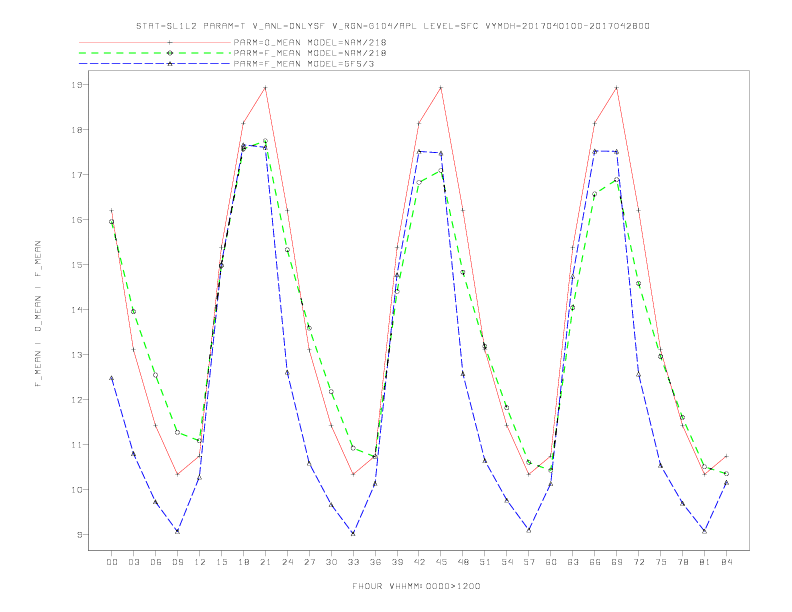Image resolution: width=792 pixels, height=612 pixels.
Task: Click x-axis tick label 15
Action: pyautogui.click(x=221, y=562)
